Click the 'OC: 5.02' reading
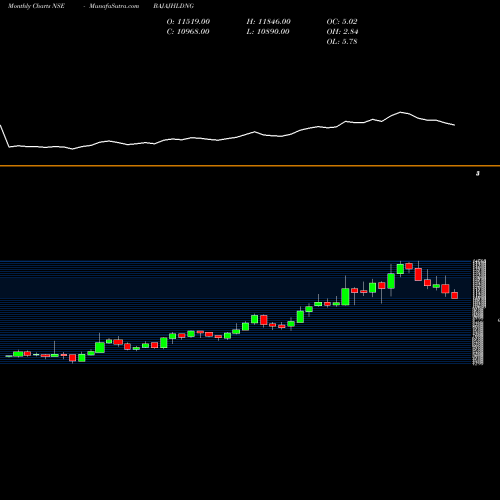This screenshot has height=500, width=500. click(x=342, y=21)
